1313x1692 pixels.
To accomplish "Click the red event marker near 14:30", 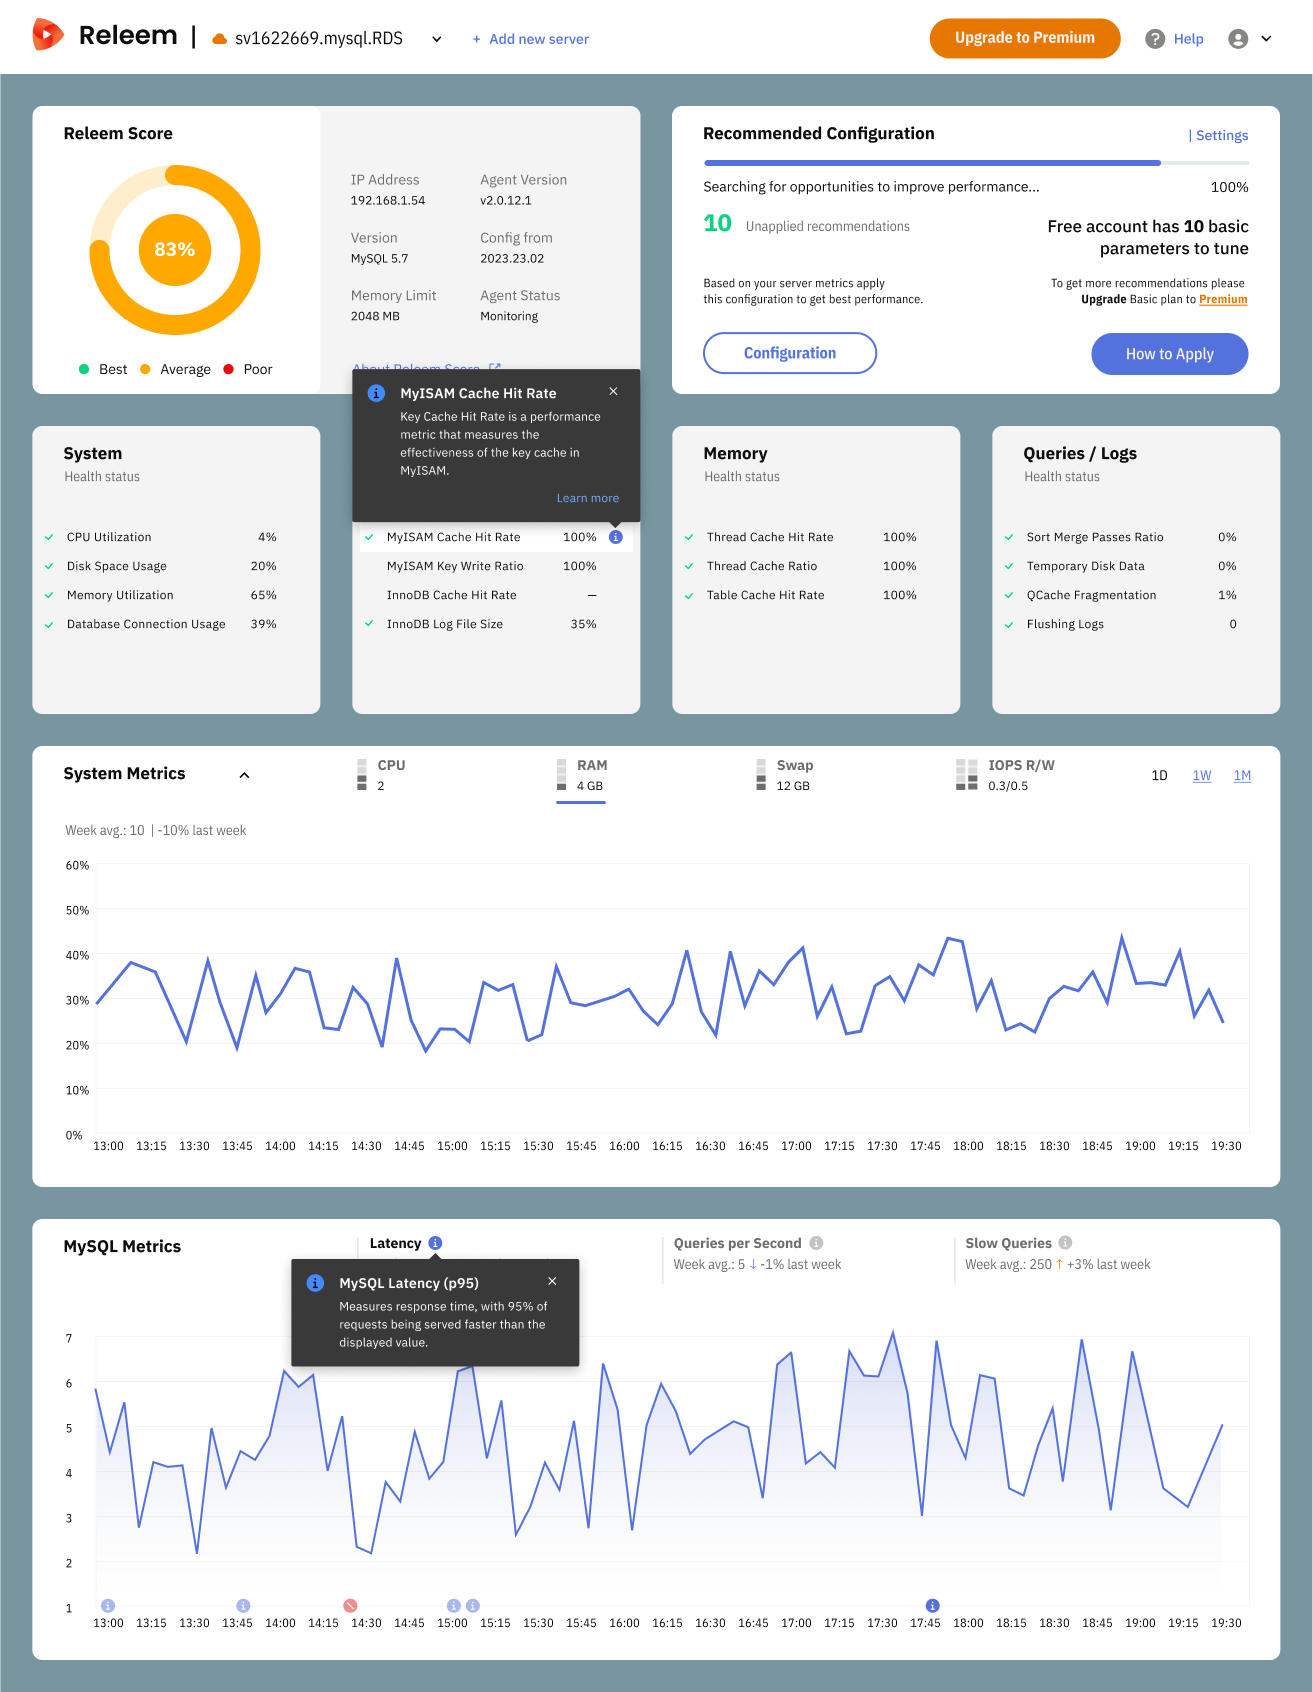I will [350, 1605].
